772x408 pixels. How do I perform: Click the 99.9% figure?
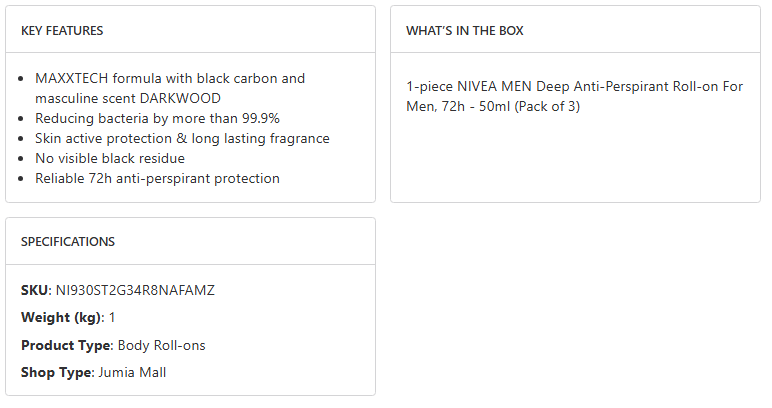tap(255, 118)
